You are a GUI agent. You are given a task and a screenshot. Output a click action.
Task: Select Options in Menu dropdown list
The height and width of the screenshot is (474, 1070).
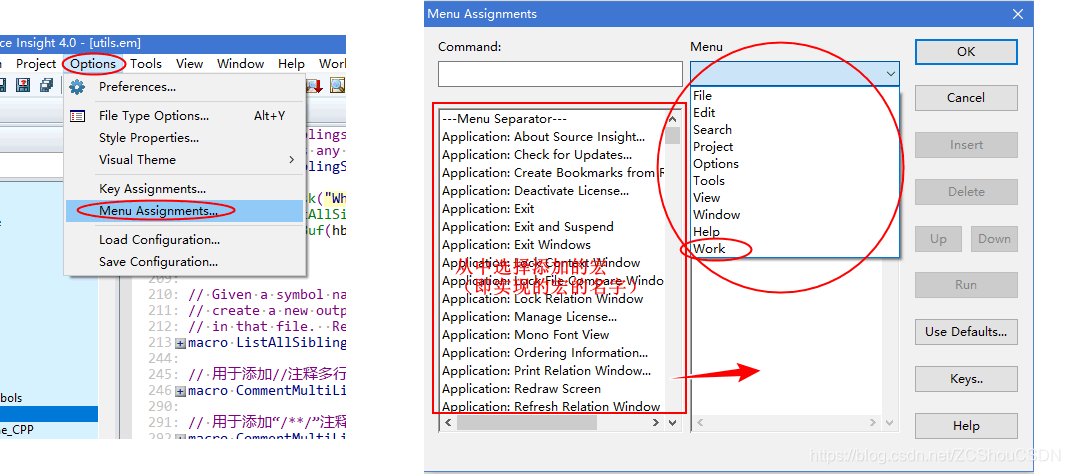pos(795,164)
